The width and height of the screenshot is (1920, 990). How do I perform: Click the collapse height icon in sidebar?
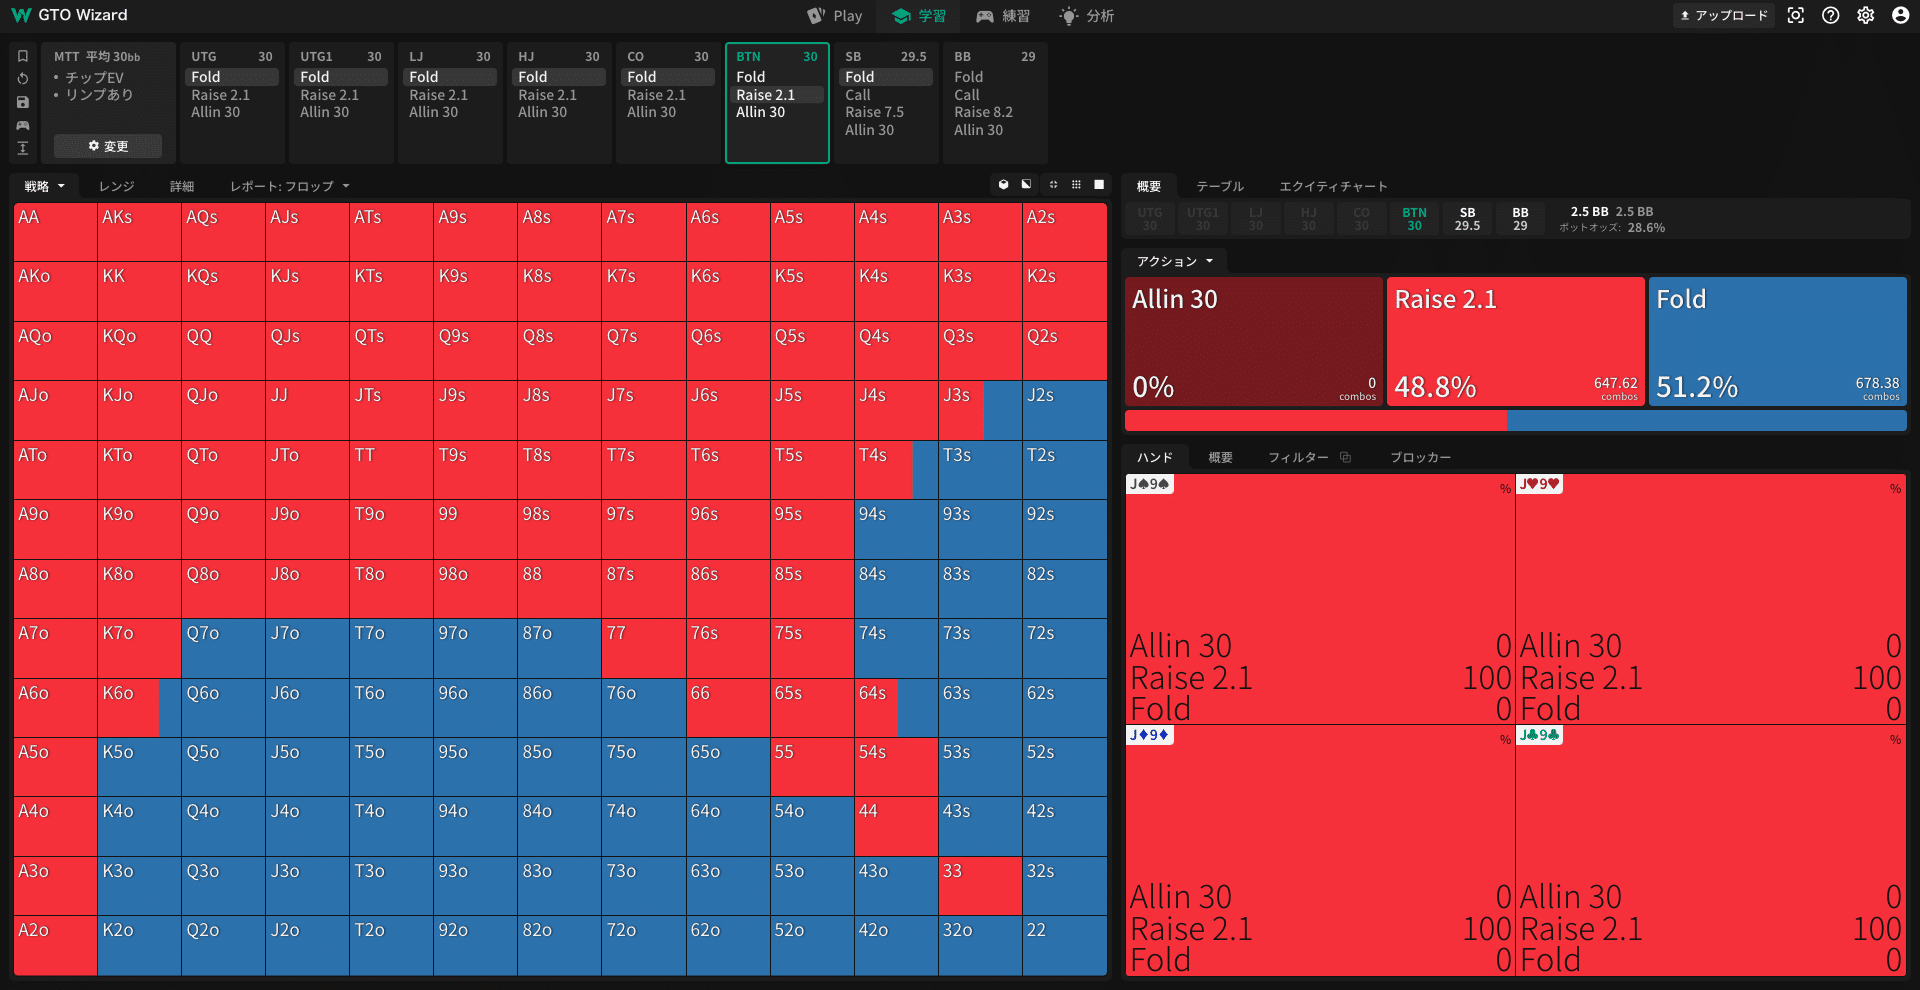[x=23, y=148]
